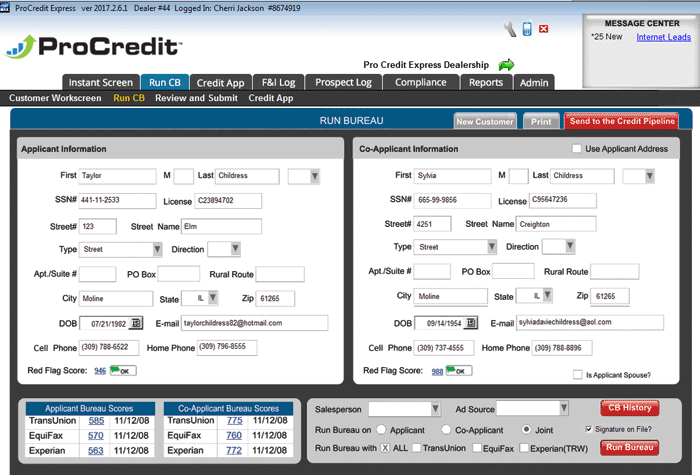The image size is (700, 476).
Task: Click Send to the Credit Pipeline
Action: [622, 121]
